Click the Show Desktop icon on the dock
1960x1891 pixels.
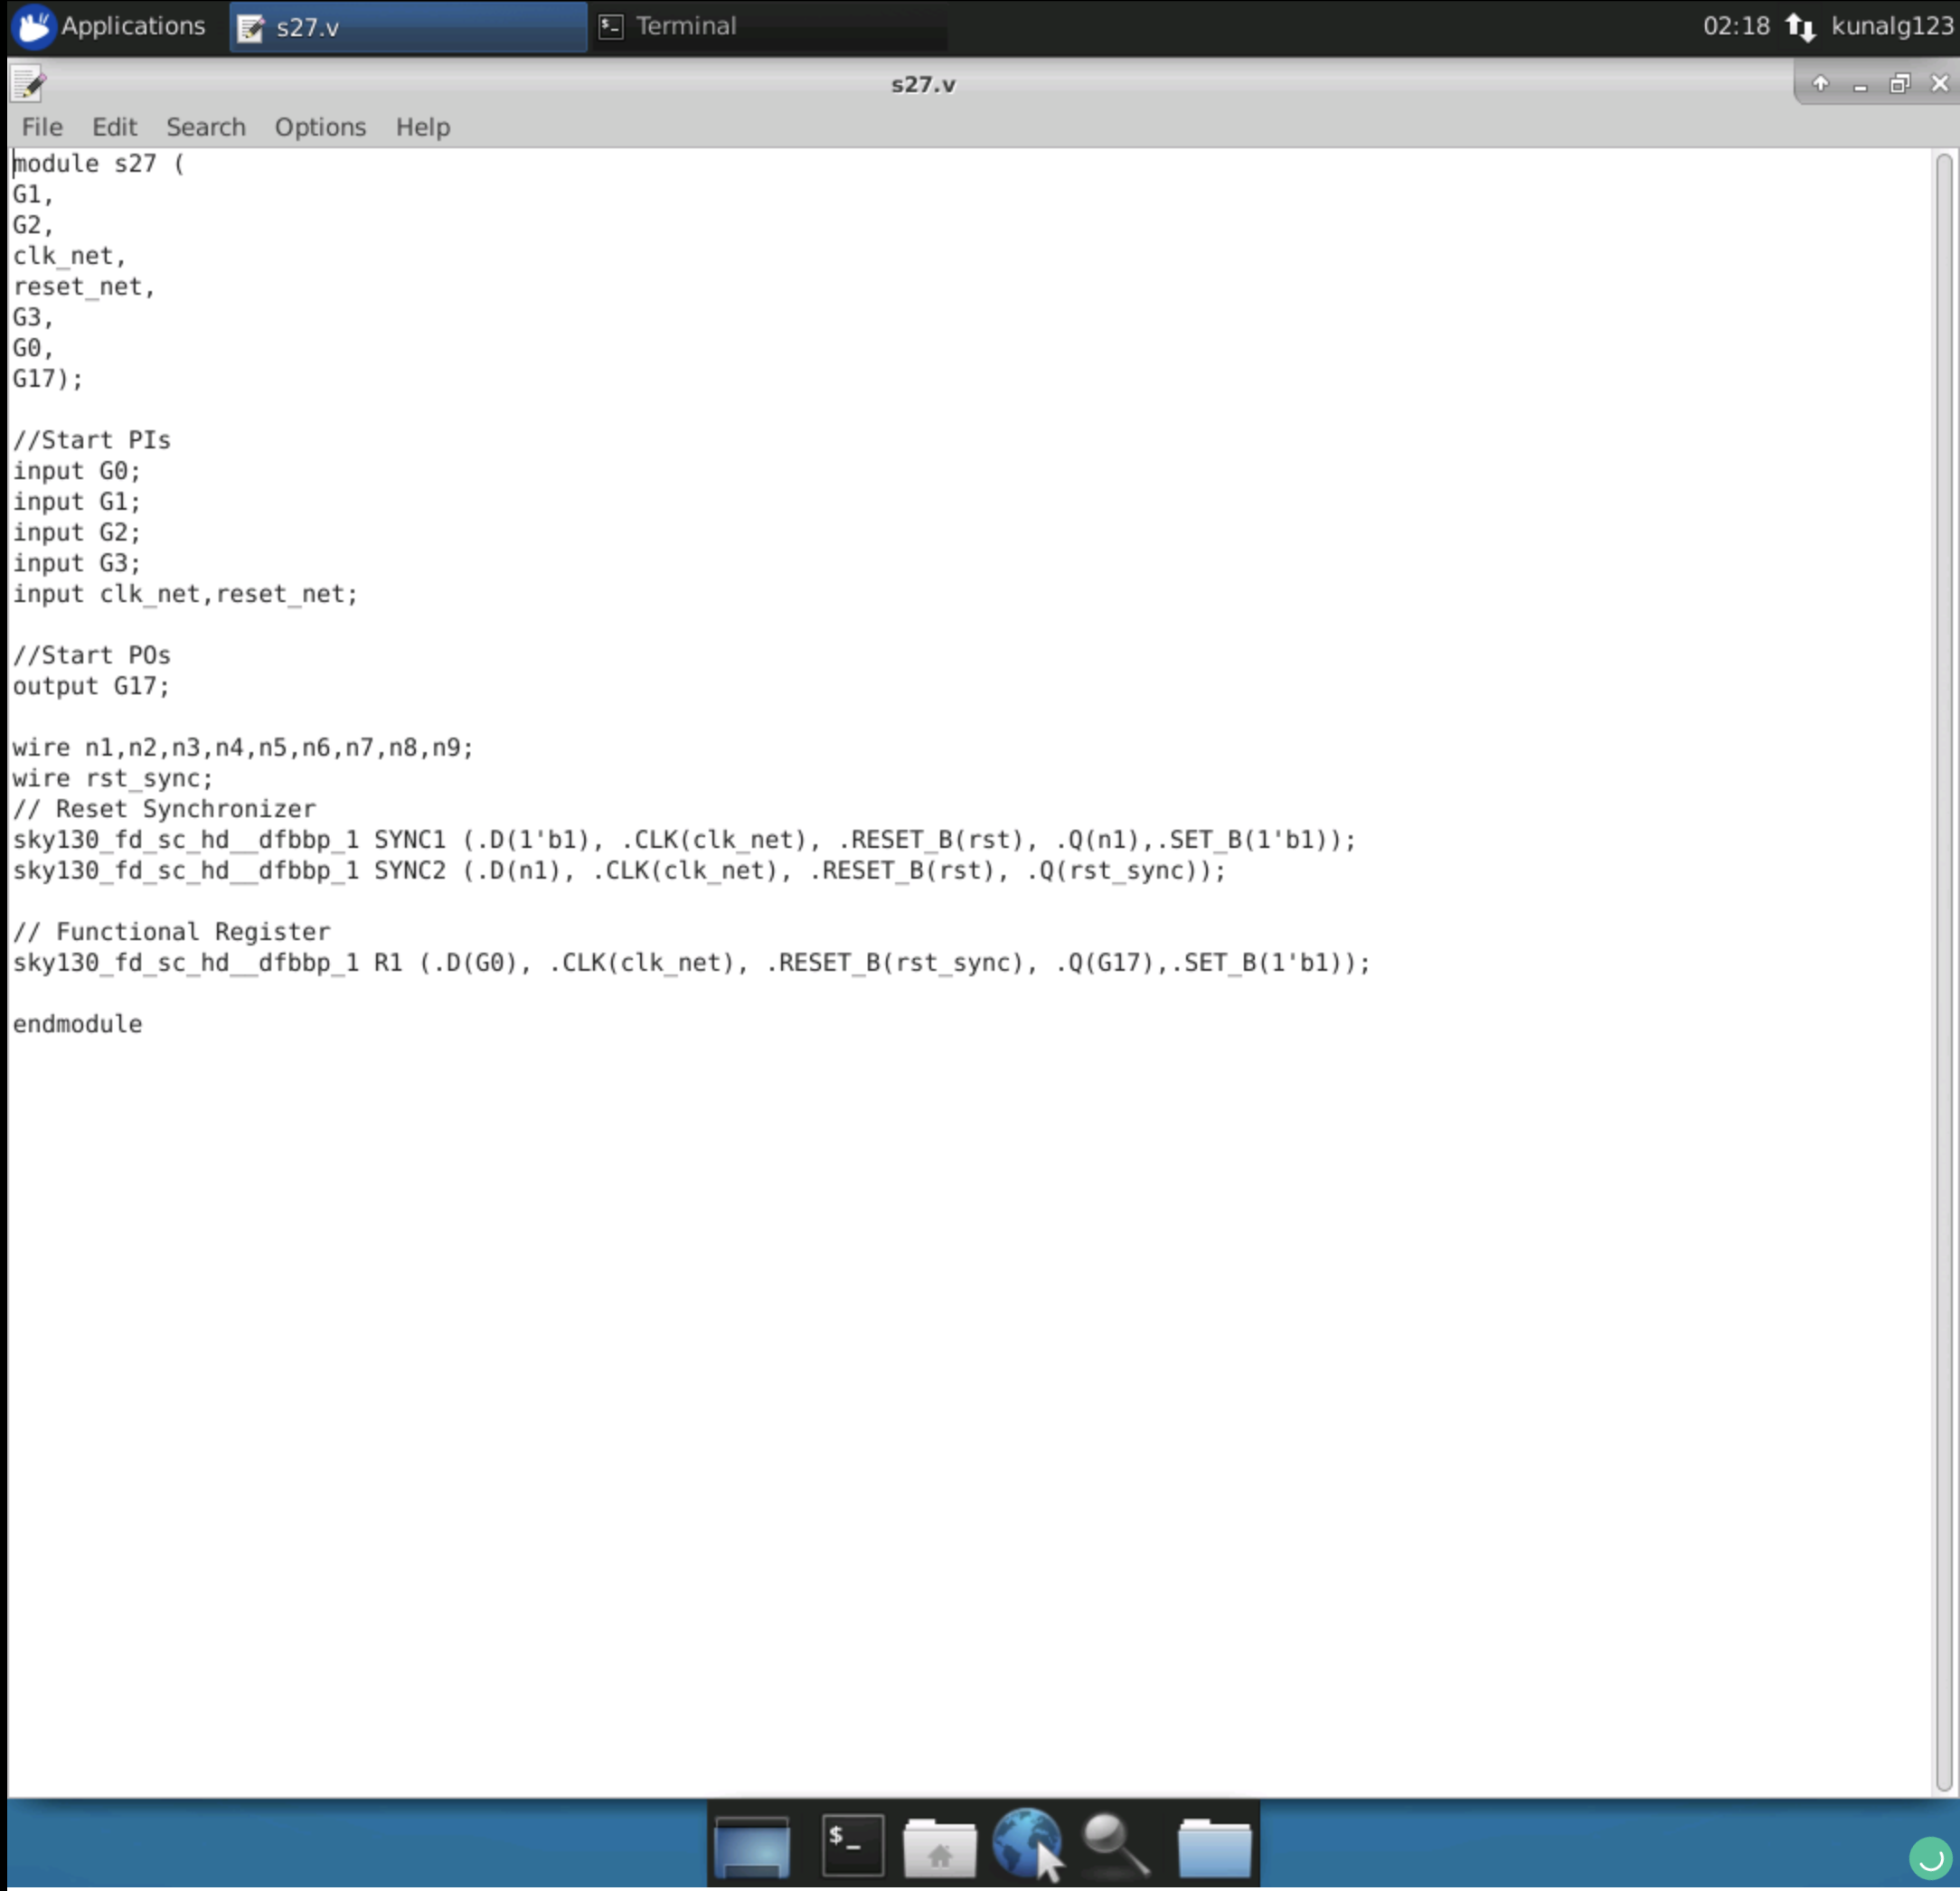(753, 1845)
